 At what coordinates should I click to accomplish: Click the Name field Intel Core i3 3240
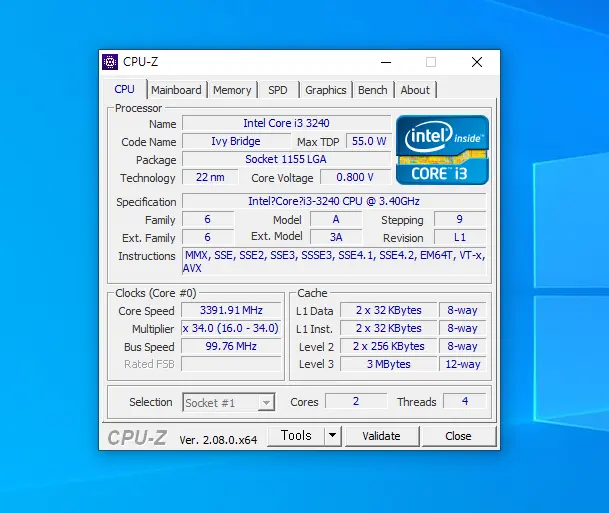(287, 123)
